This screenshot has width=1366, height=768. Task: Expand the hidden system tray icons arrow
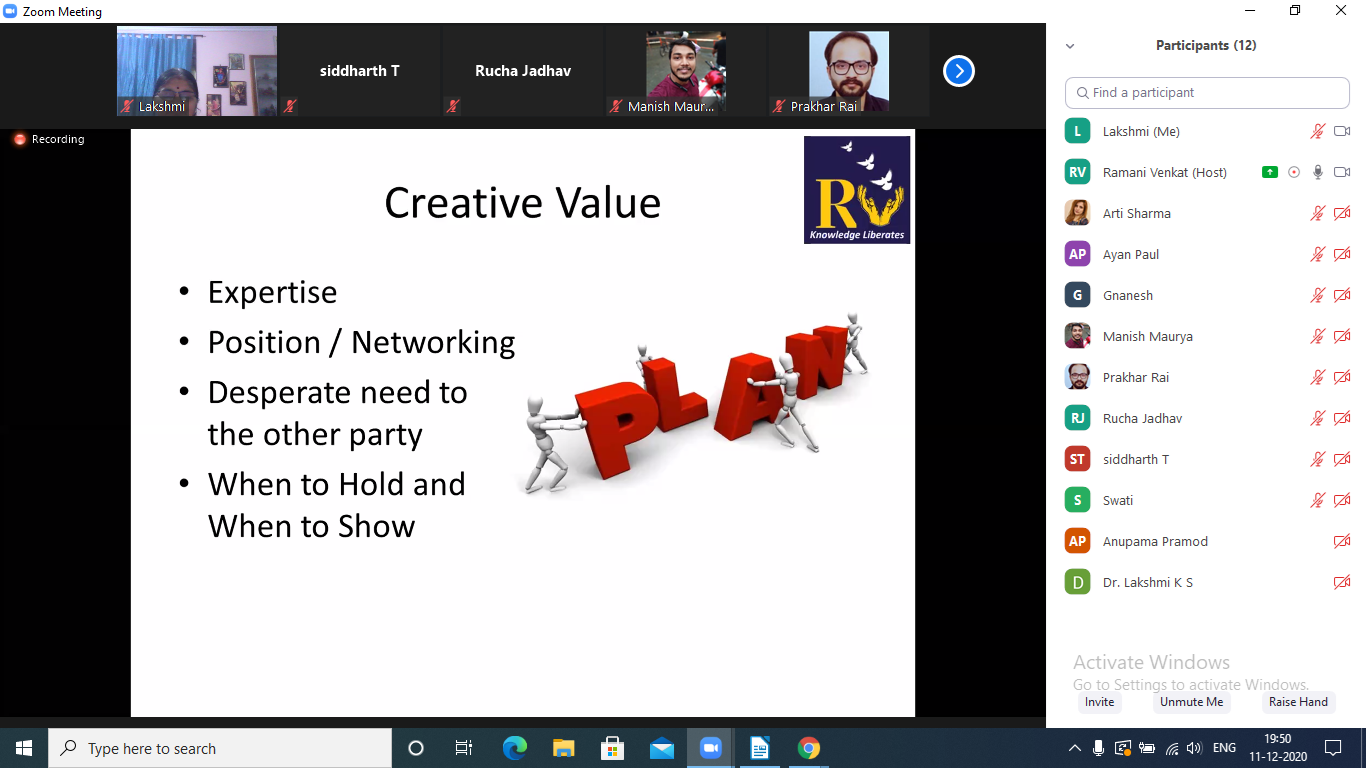pos(1075,748)
